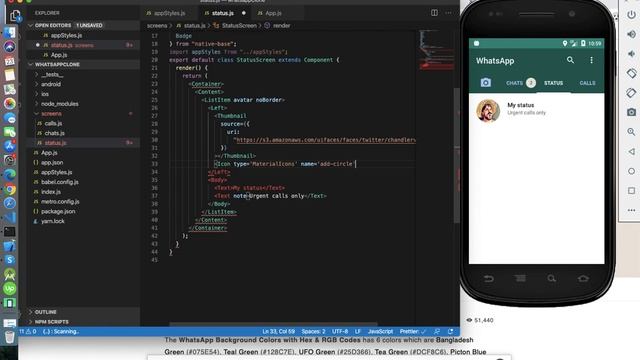Click the split editor icon

(434, 13)
